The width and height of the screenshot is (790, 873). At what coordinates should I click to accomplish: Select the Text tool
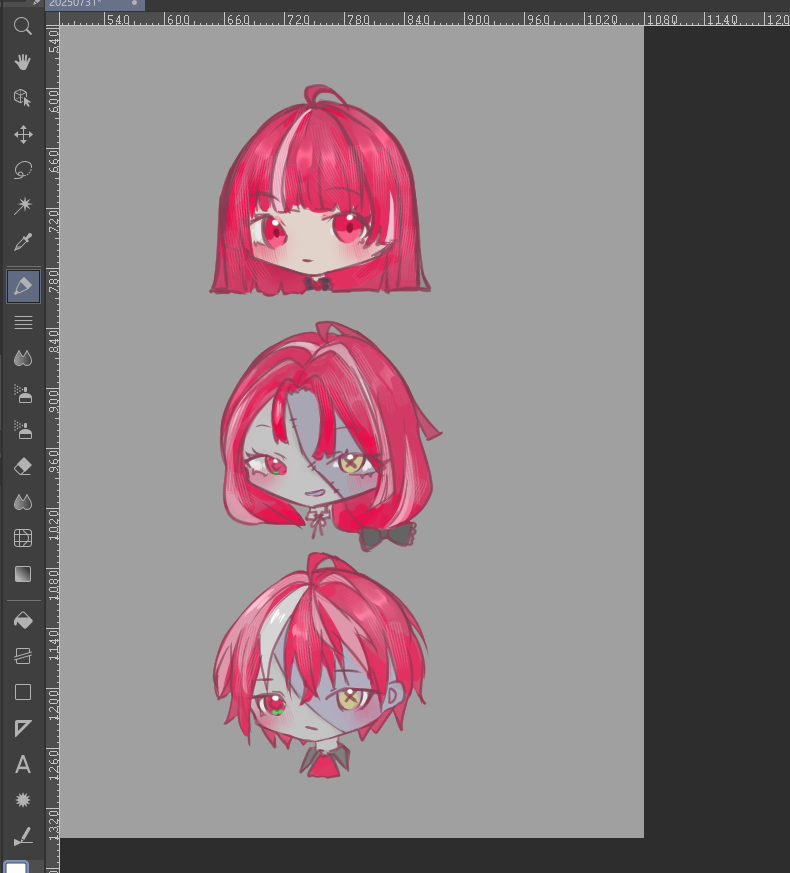click(x=23, y=764)
